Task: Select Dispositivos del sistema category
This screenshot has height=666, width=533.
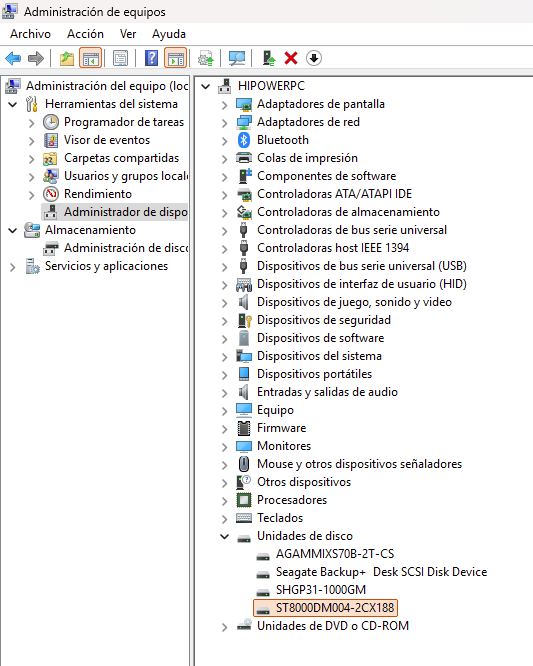Action: (x=319, y=356)
